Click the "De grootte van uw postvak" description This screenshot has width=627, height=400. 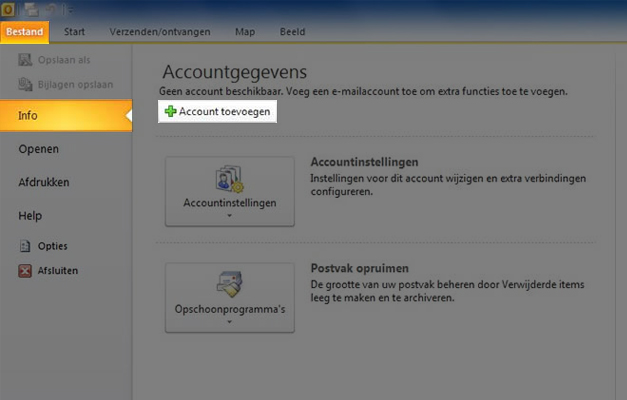tap(447, 291)
